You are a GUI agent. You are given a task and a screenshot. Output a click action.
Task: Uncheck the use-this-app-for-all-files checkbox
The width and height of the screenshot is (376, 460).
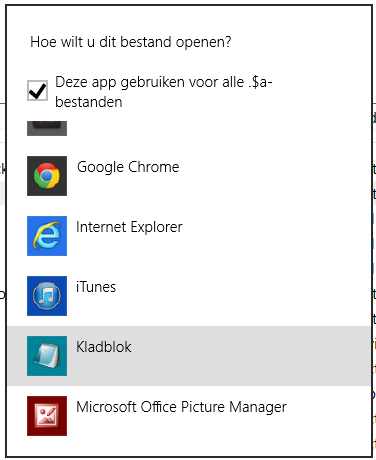[x=37, y=90]
